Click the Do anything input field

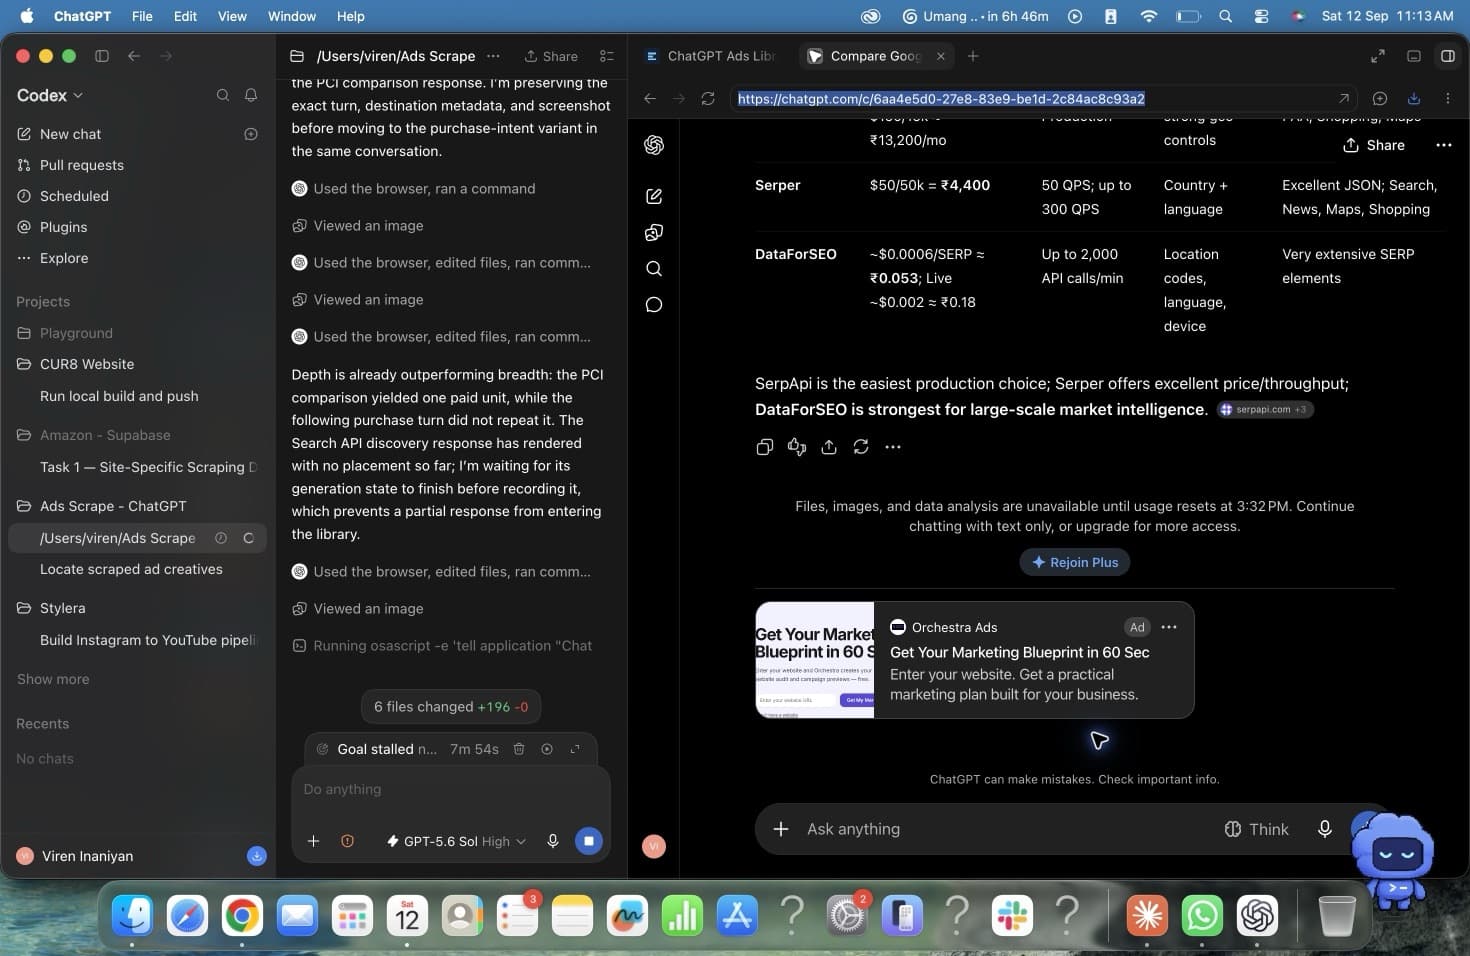point(450,789)
